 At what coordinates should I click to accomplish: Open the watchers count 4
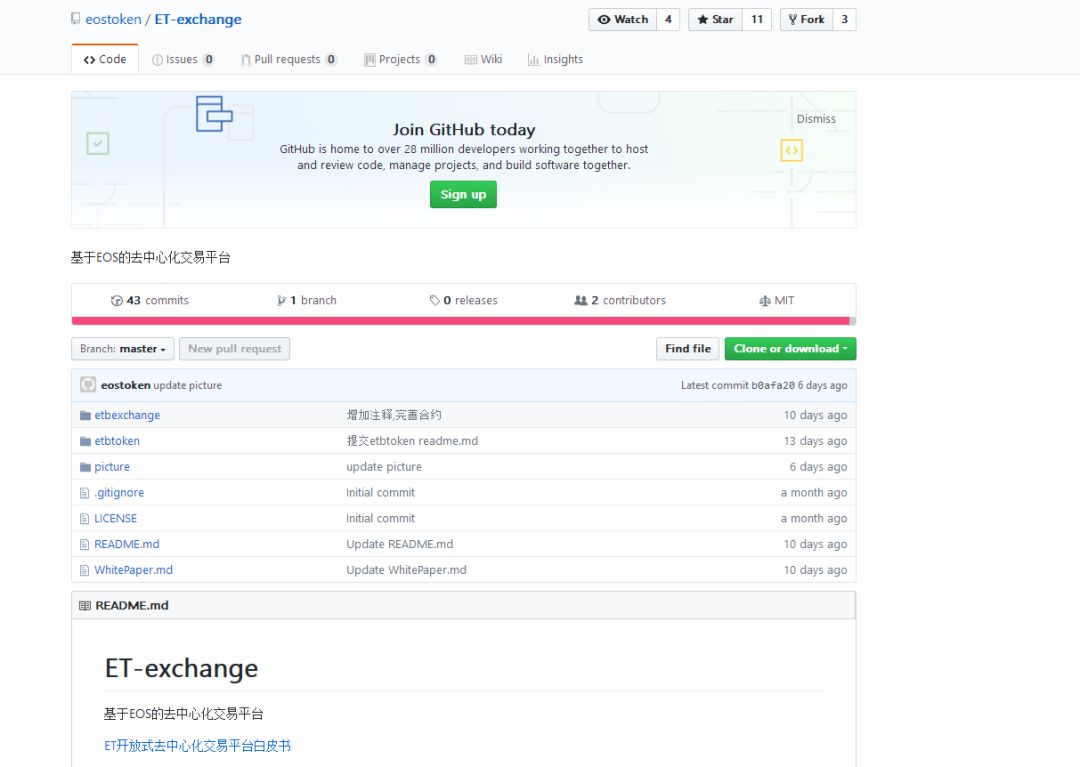[x=668, y=19]
